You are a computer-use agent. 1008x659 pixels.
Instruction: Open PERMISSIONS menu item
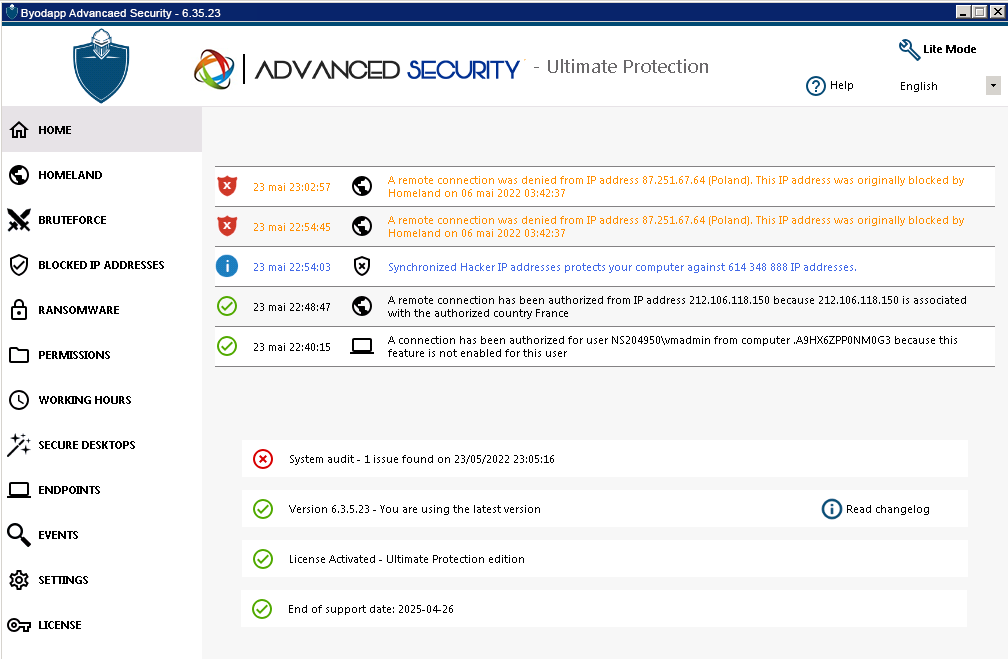click(x=102, y=355)
